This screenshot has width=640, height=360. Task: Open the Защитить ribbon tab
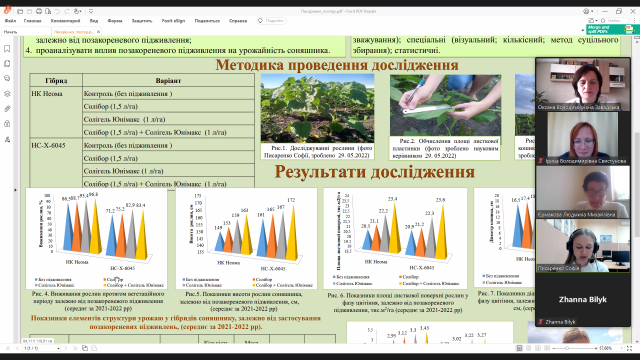[x=142, y=21]
